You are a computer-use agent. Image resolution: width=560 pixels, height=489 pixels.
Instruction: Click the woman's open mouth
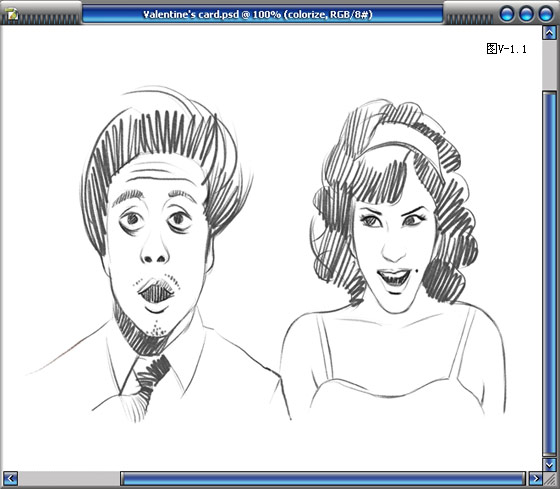pos(394,278)
